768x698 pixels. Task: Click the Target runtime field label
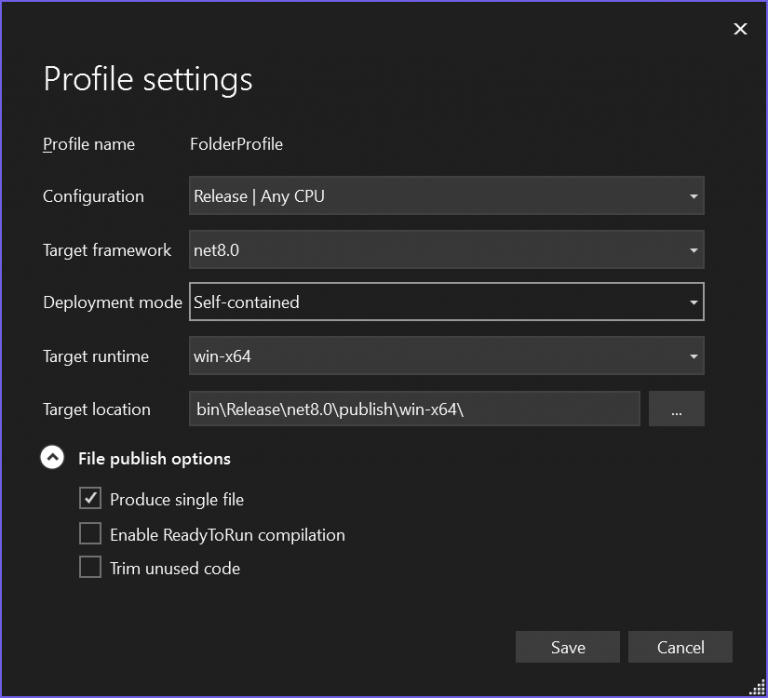[x=95, y=356]
